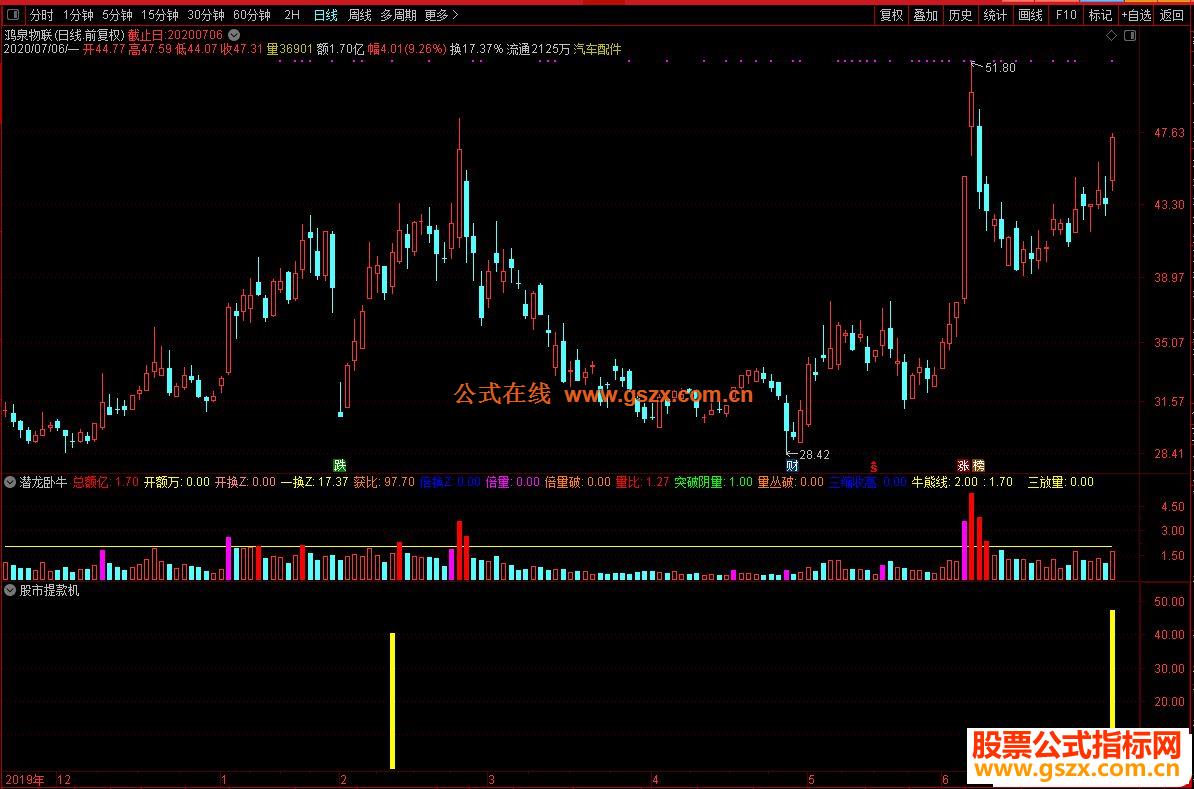Click the tallest red volume bar in June
The image size is (1194, 789).
972,536
